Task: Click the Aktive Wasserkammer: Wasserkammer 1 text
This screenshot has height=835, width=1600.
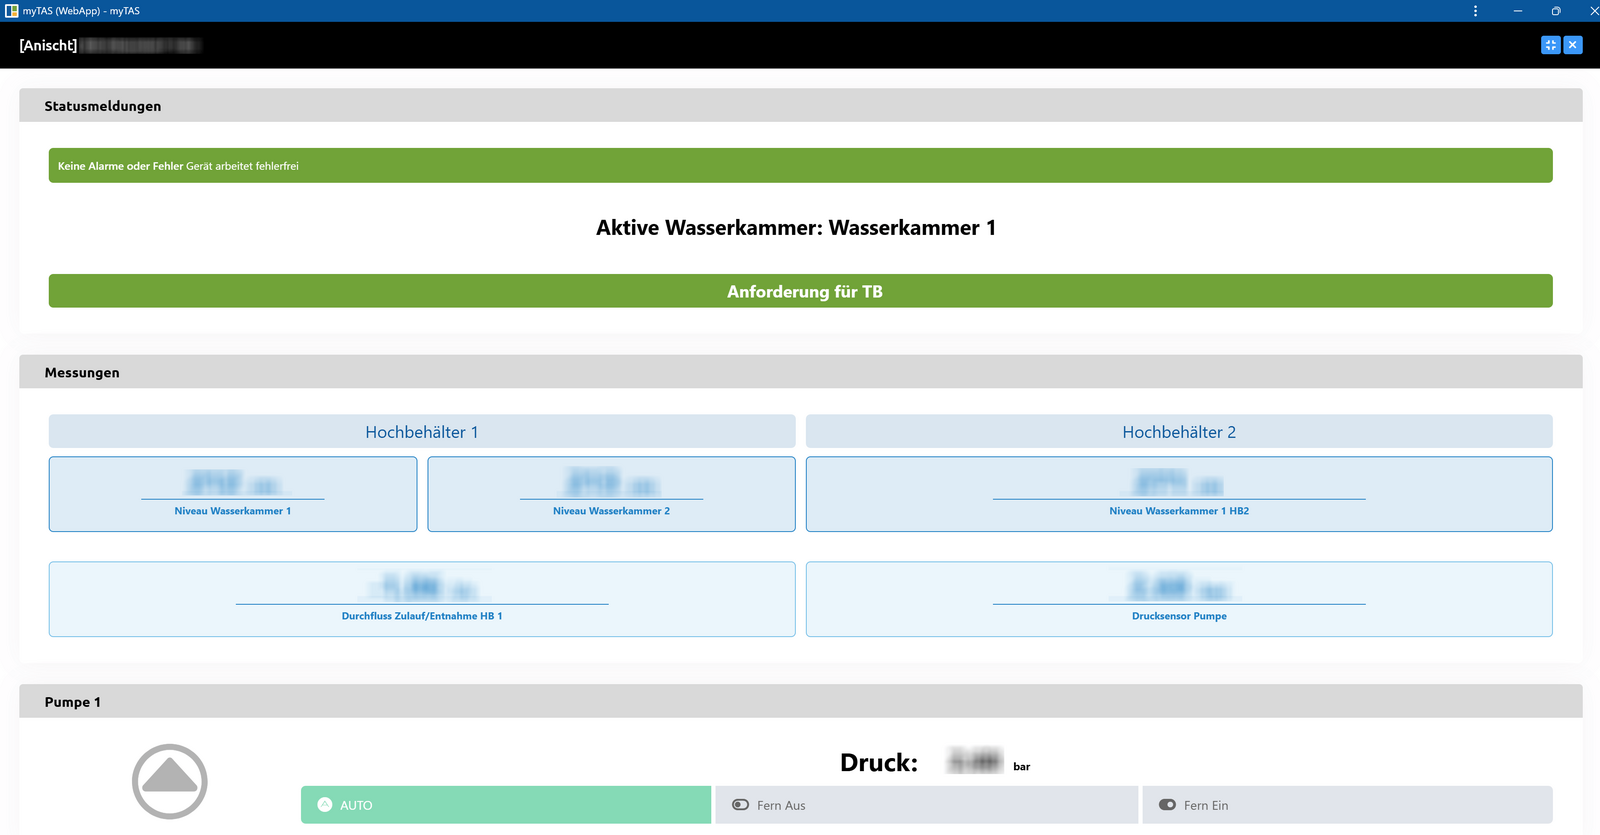Action: tap(796, 228)
